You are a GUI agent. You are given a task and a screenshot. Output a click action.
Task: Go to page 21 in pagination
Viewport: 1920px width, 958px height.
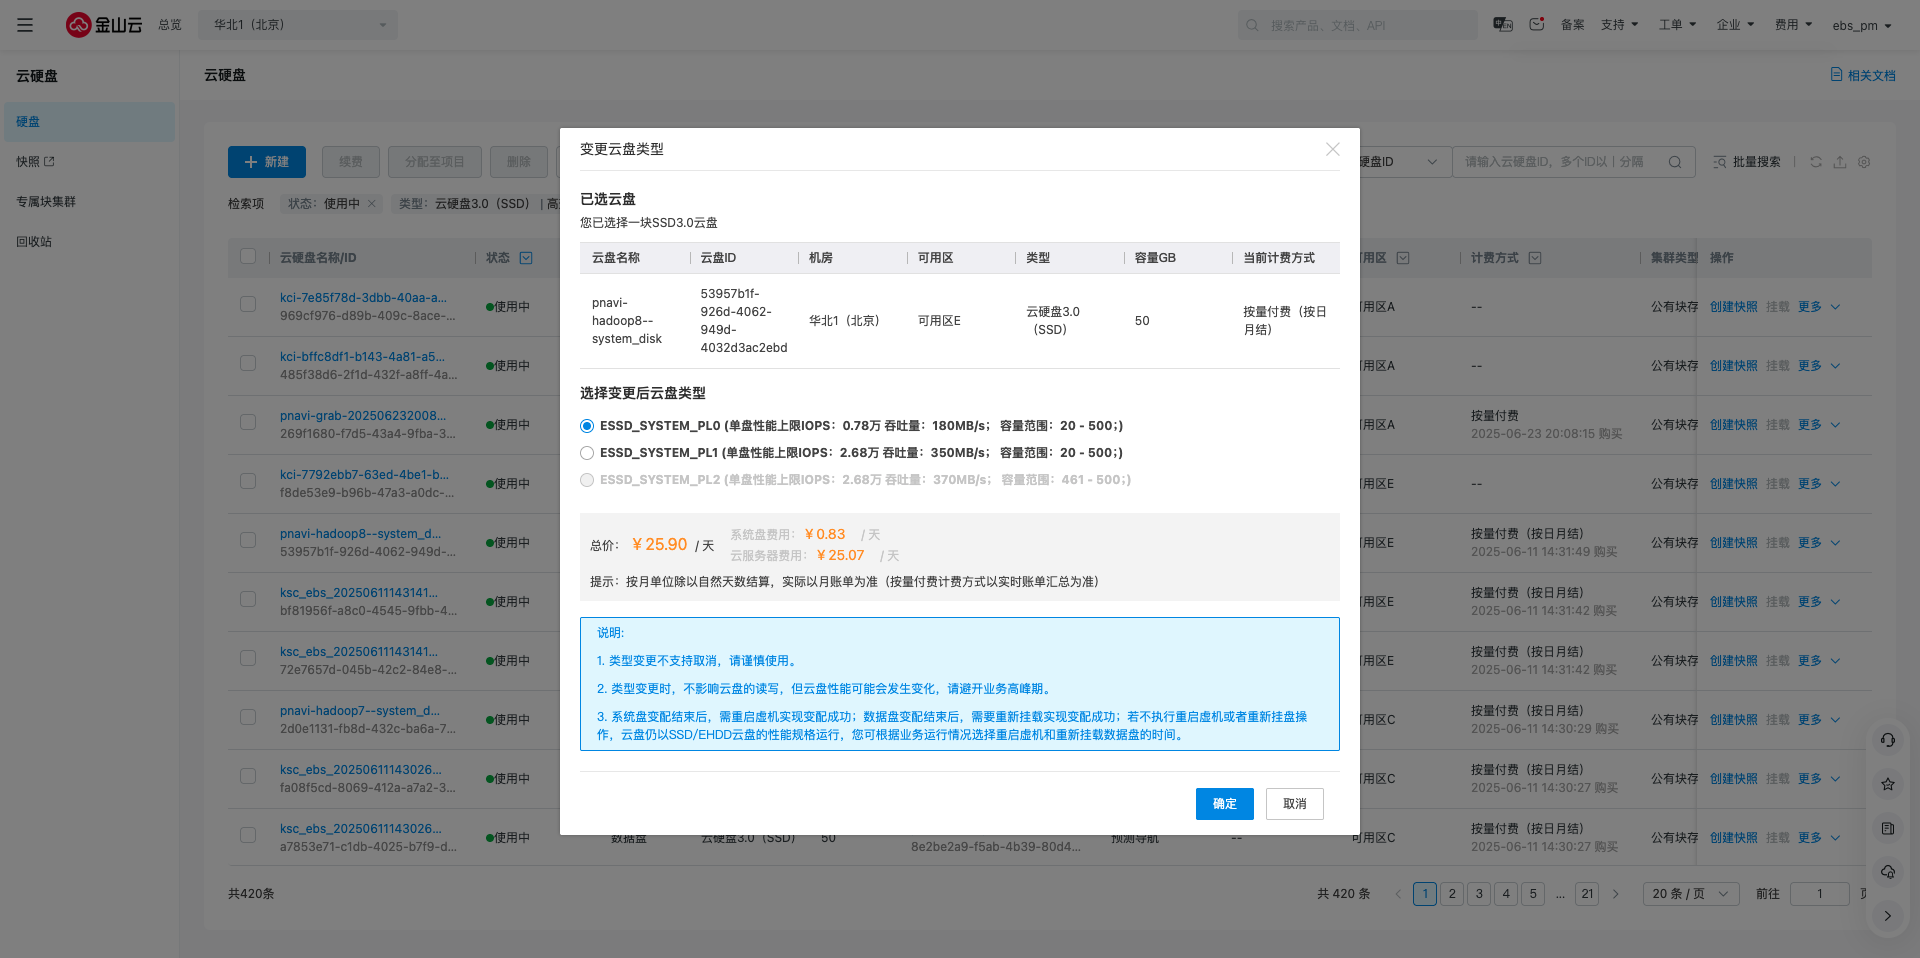pyautogui.click(x=1588, y=894)
